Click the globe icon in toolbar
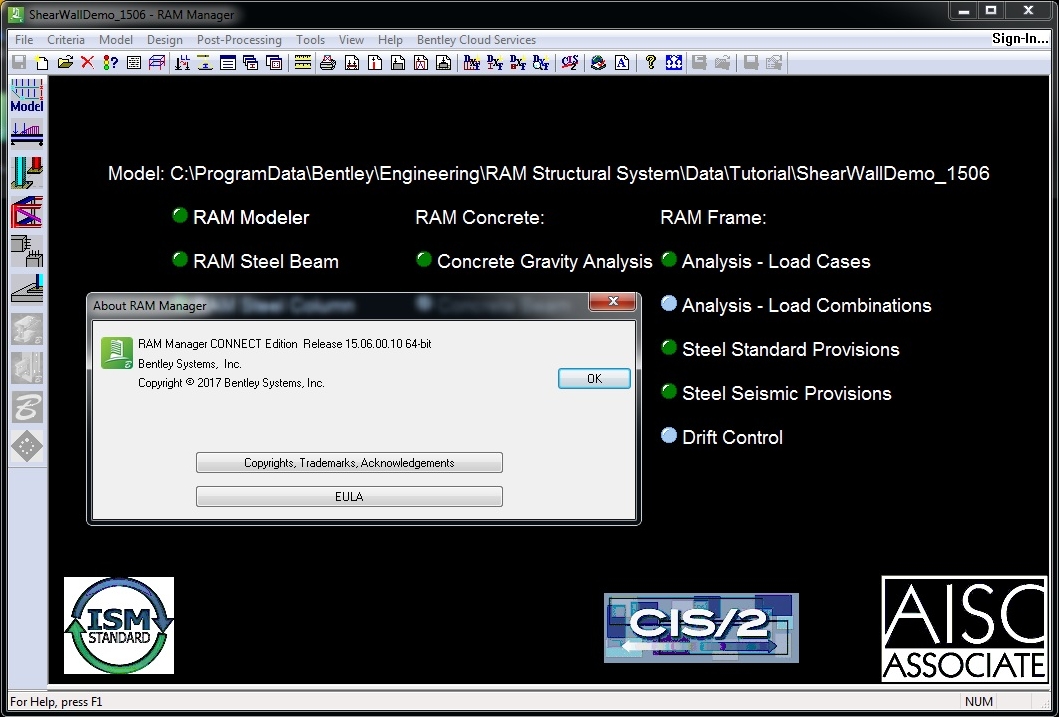Viewport: 1059px width, 717px height. tap(598, 63)
